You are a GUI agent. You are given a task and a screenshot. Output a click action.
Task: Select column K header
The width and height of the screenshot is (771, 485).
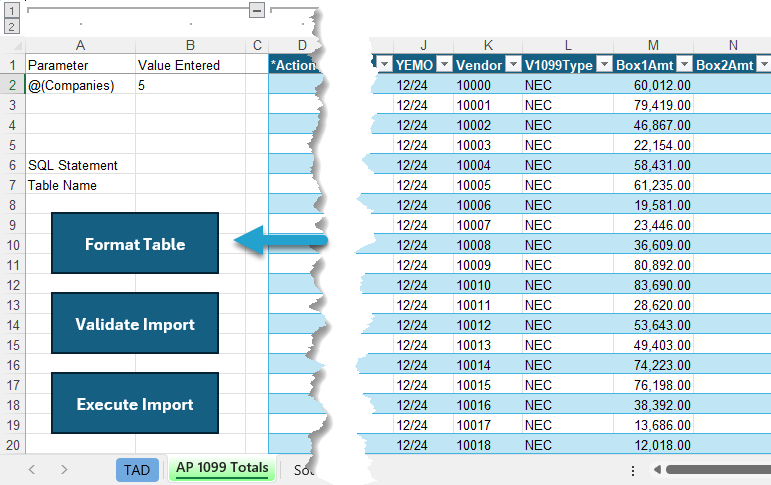pos(488,45)
